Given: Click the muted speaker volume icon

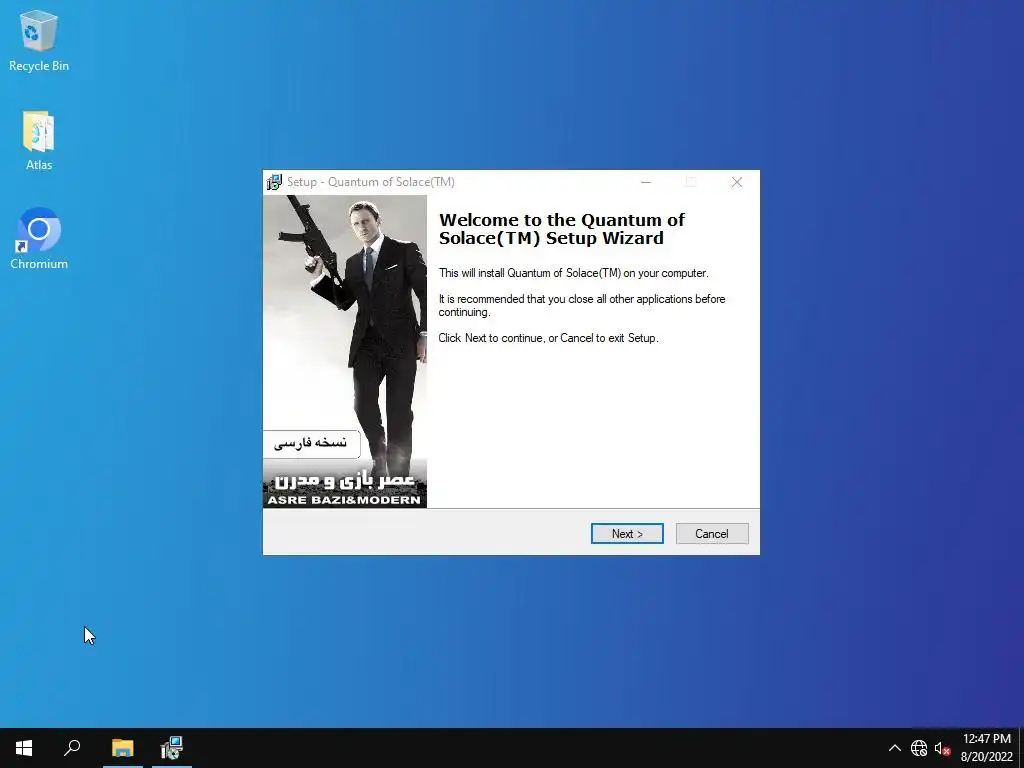Looking at the screenshot, I should click(x=942, y=748).
